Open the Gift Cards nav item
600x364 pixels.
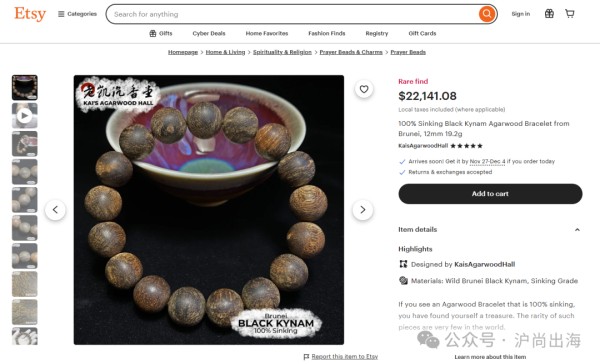(422, 33)
